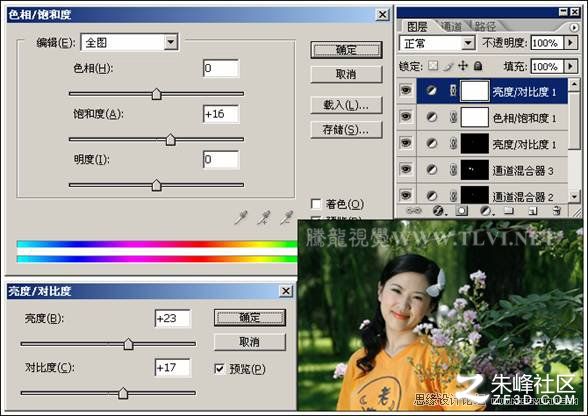Click mask link chain on black-masked 亮度/对比度 1 layer
The height and width of the screenshot is (416, 588).
tap(453, 143)
